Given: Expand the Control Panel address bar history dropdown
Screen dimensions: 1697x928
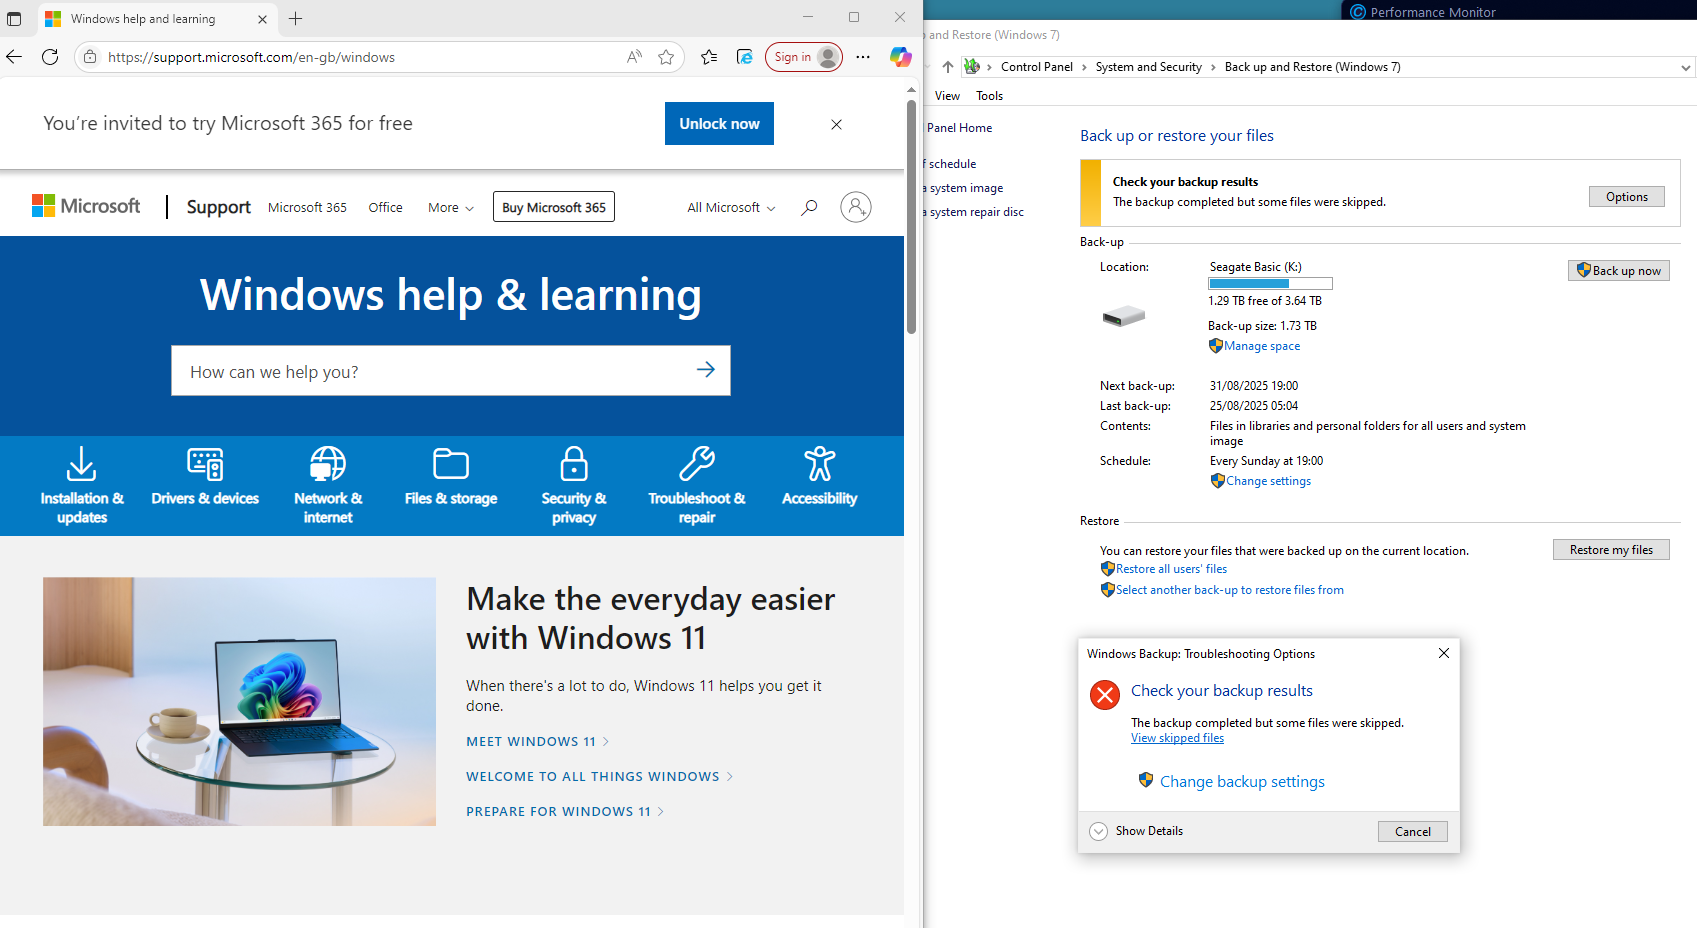Looking at the screenshot, I should click(x=1686, y=67).
